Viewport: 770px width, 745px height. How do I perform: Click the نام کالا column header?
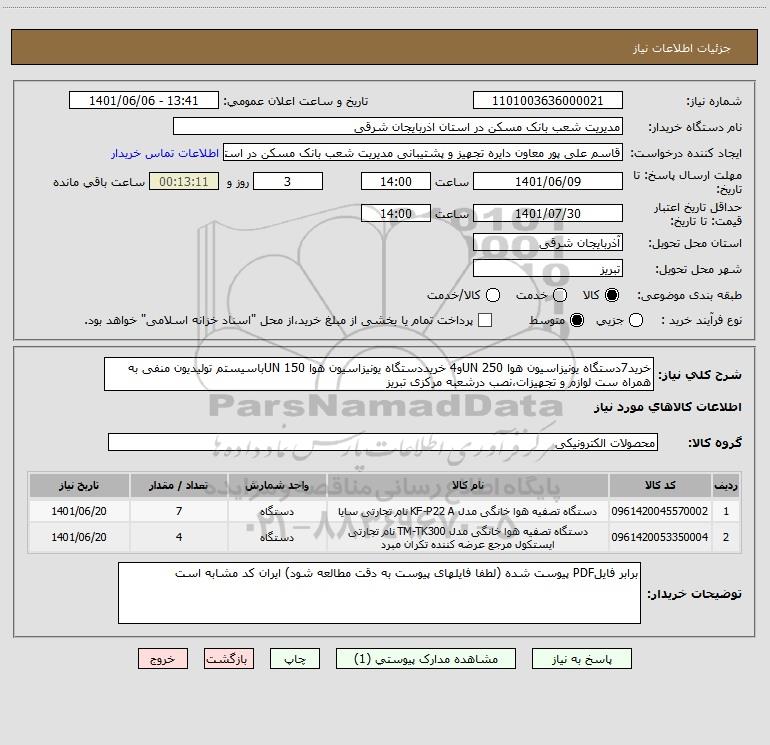point(468,485)
